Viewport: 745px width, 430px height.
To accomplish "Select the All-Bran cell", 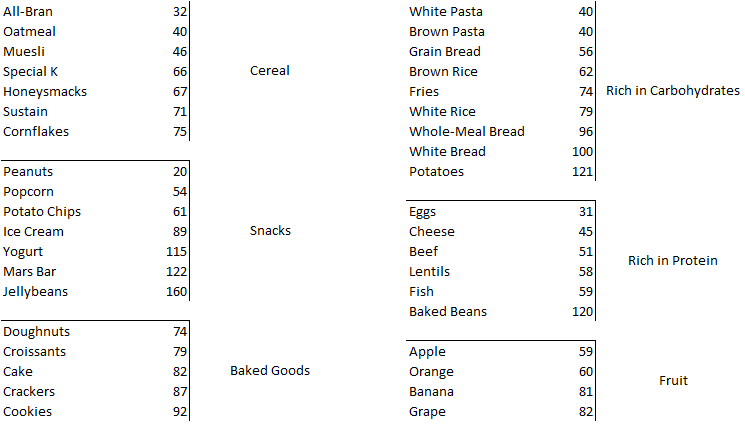I will pyautogui.click(x=28, y=12).
